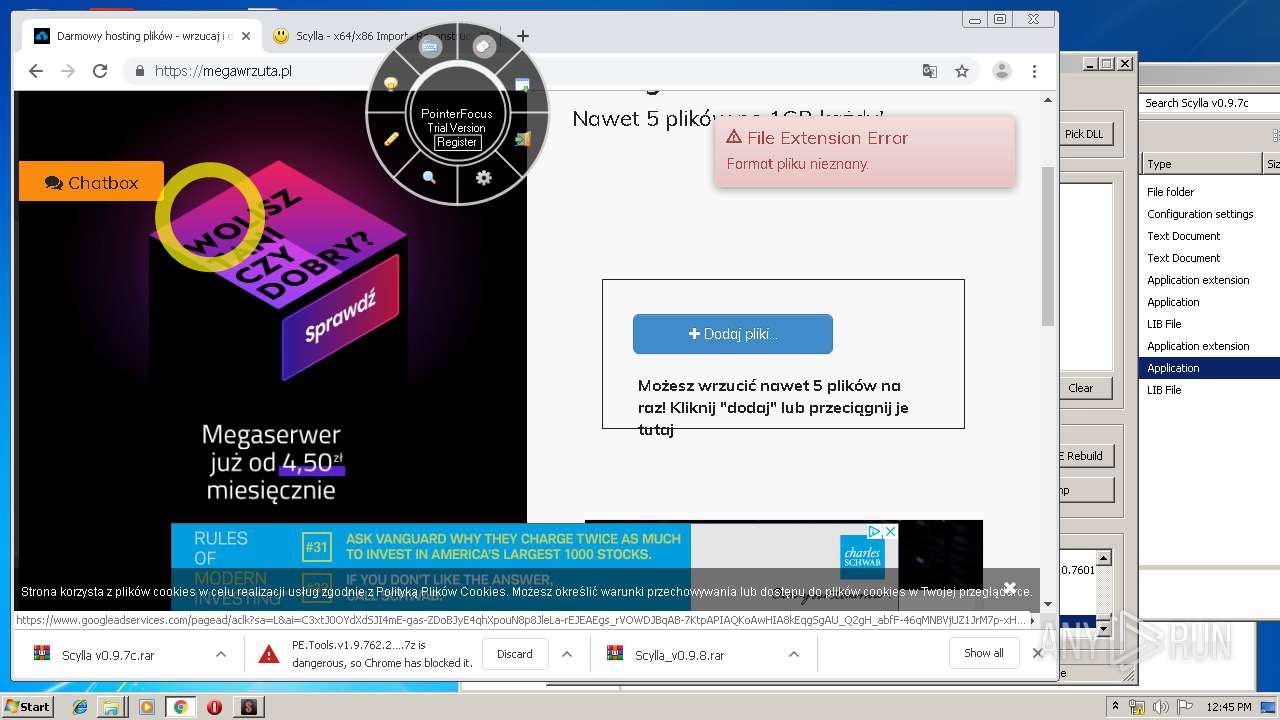Discard the blocked PE.Tools download
Screen dimensions: 1280x720
(x=515, y=654)
